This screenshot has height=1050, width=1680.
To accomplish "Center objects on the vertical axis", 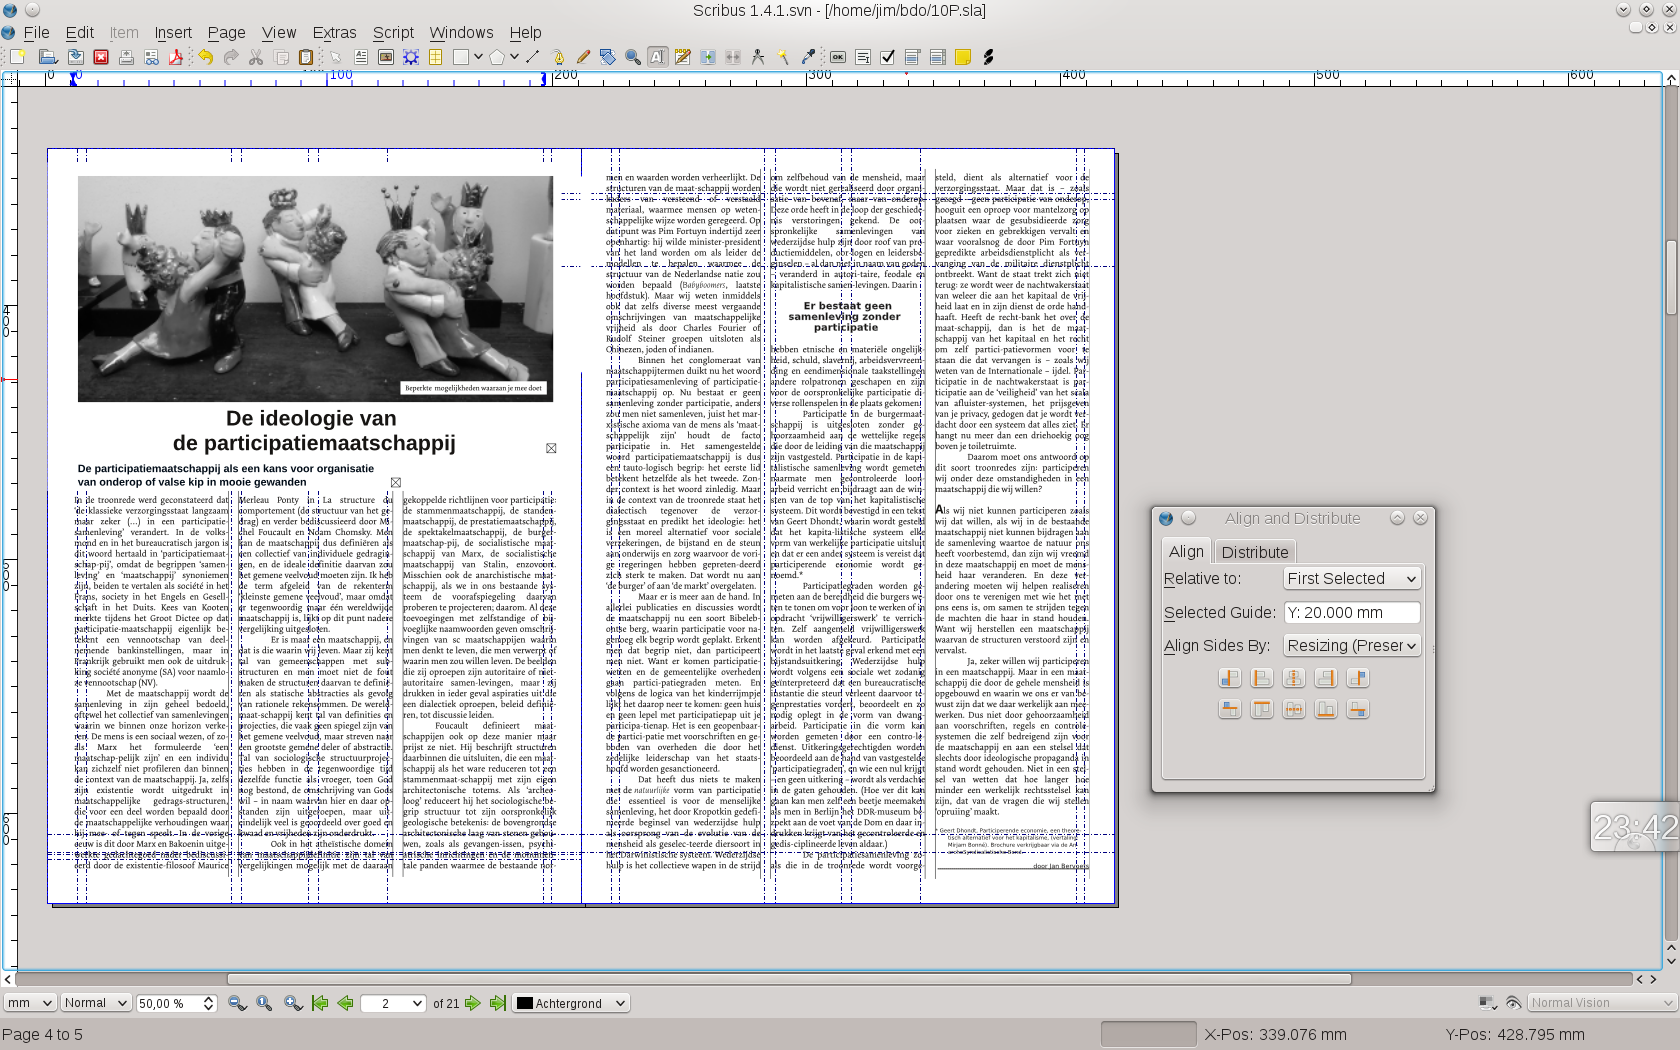I will [x=1294, y=678].
